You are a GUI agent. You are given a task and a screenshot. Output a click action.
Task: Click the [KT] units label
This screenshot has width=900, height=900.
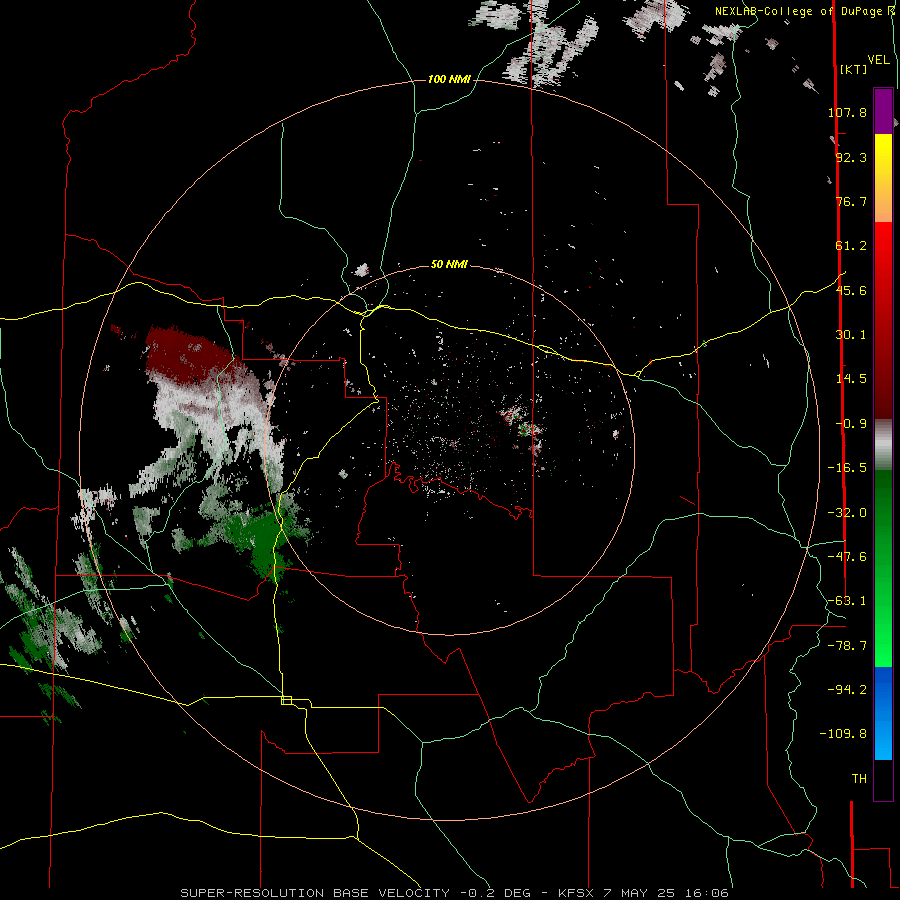pyautogui.click(x=853, y=69)
